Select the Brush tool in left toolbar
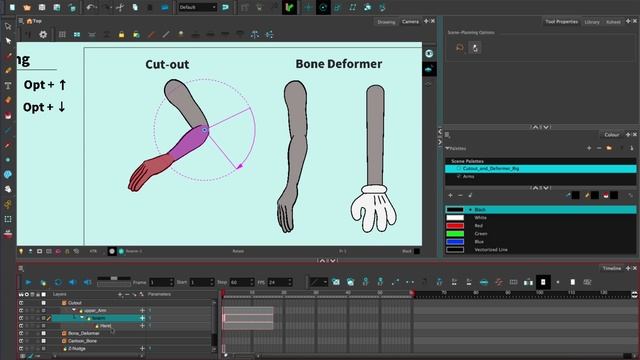This screenshot has width=640, height=360. click(x=8, y=56)
